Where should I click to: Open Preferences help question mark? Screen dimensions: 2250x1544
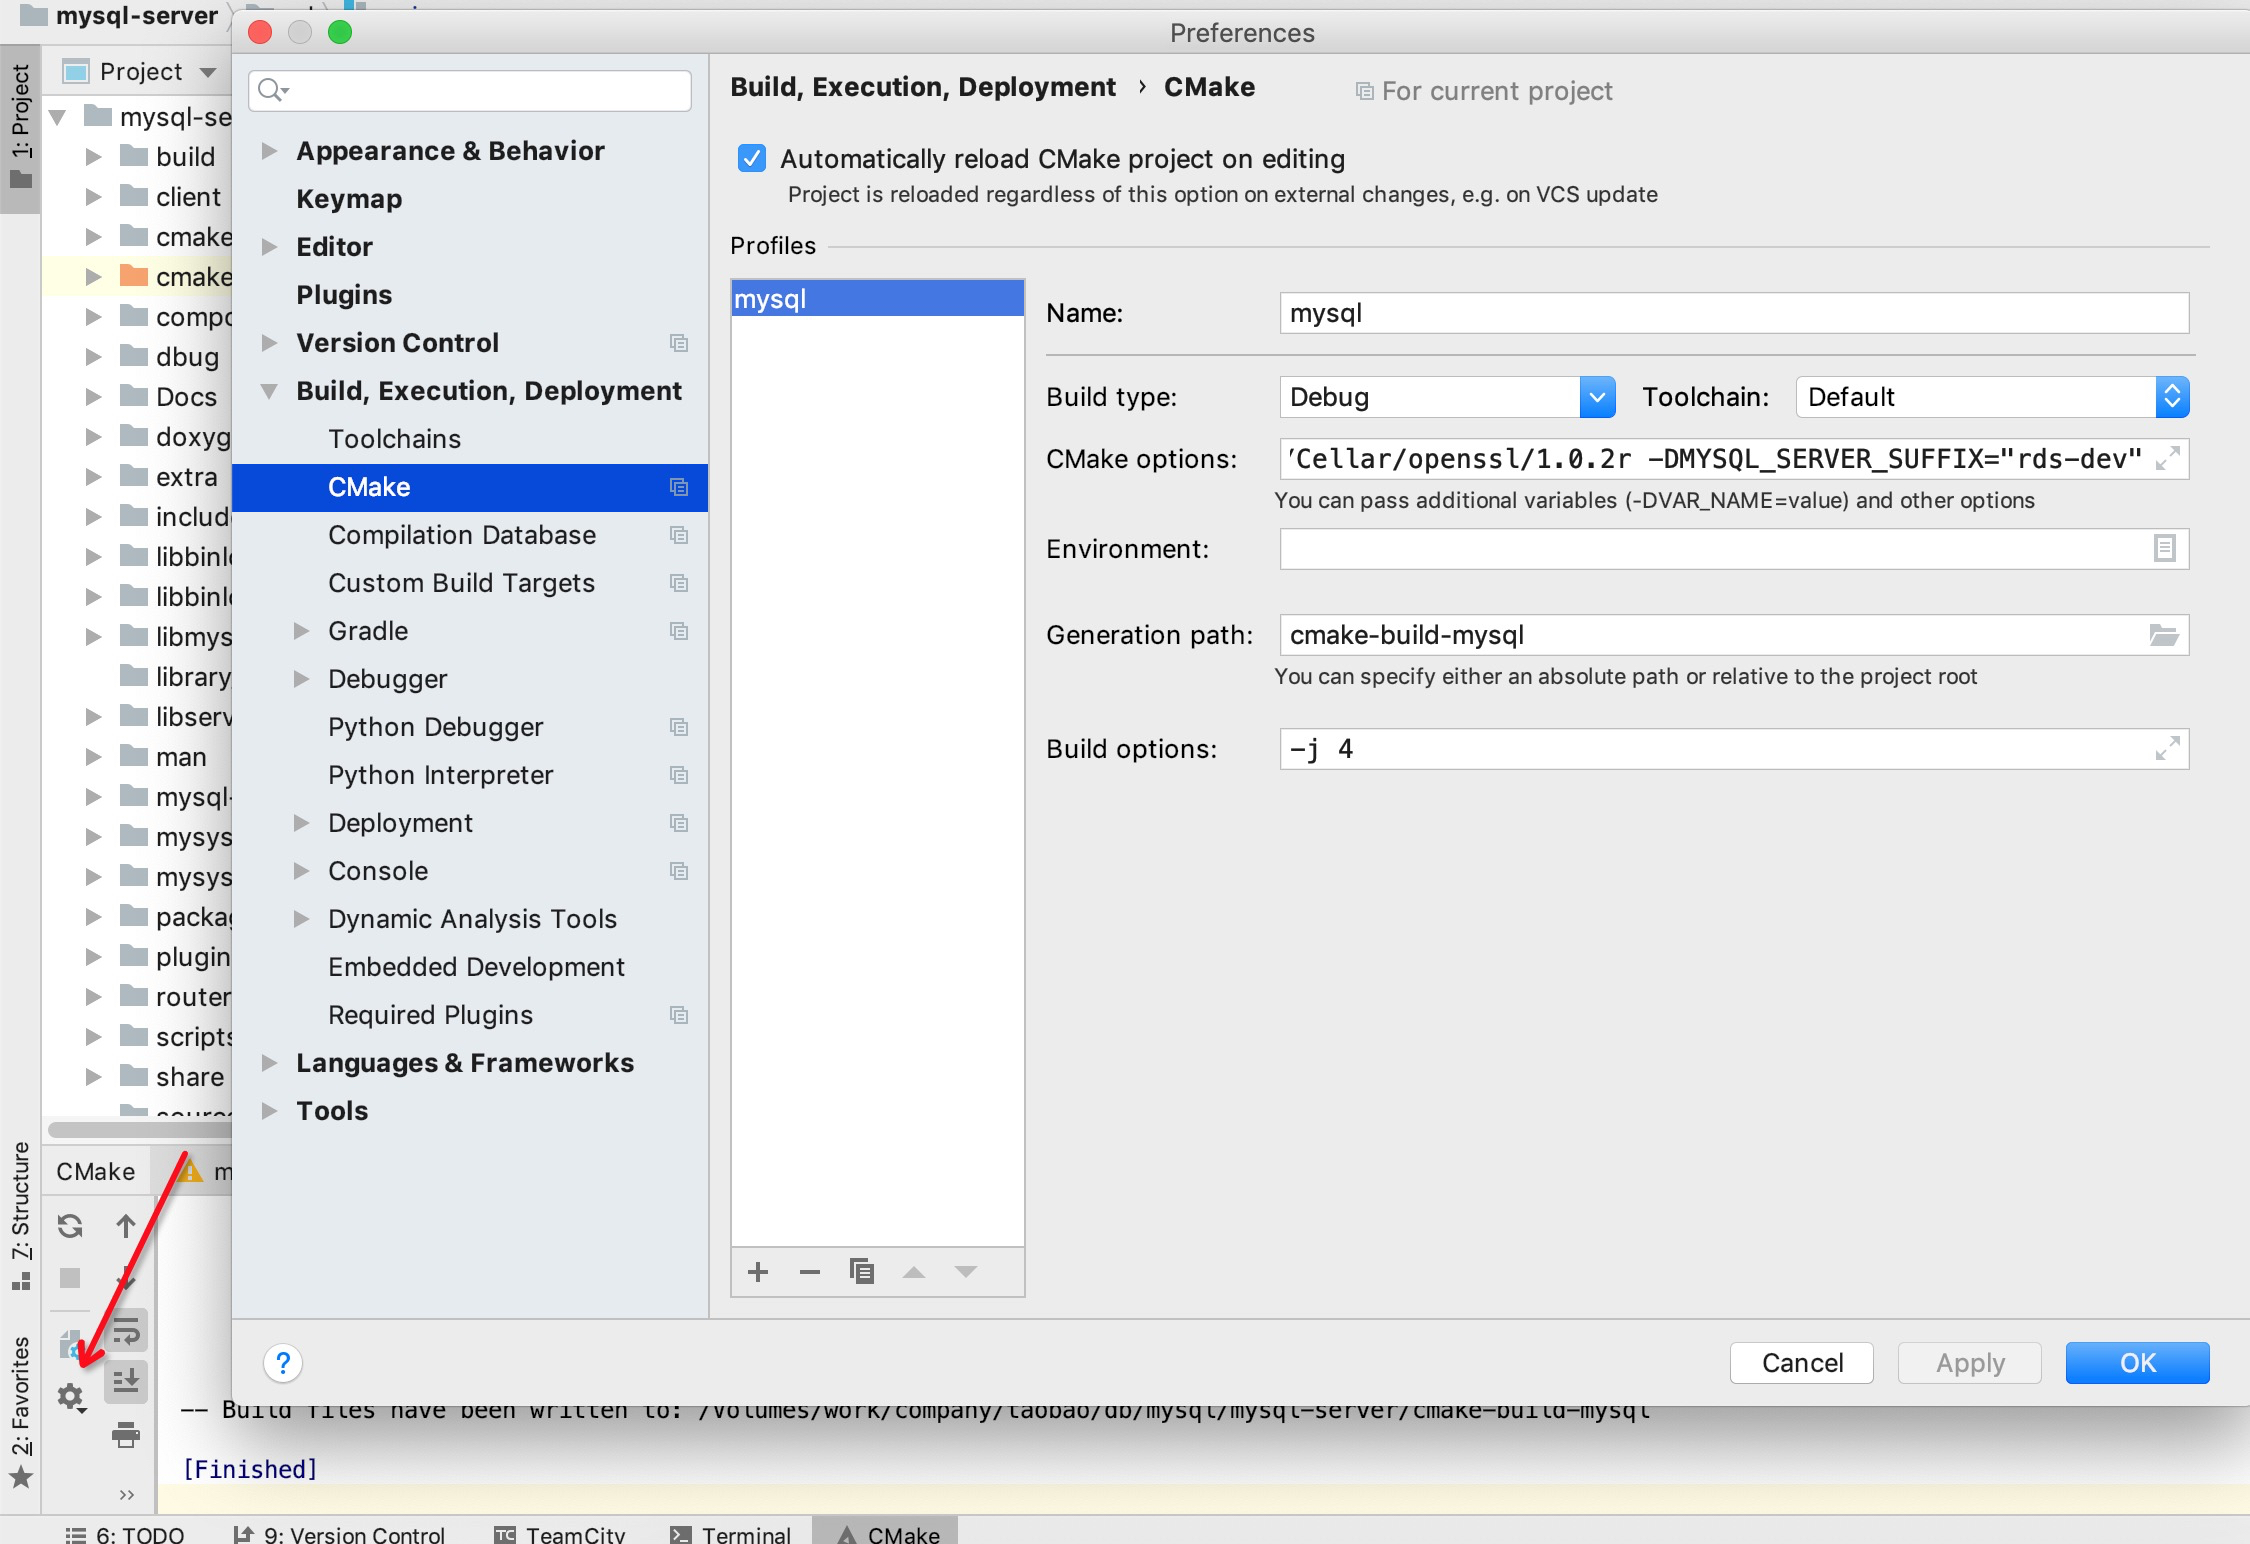pos(283,1363)
